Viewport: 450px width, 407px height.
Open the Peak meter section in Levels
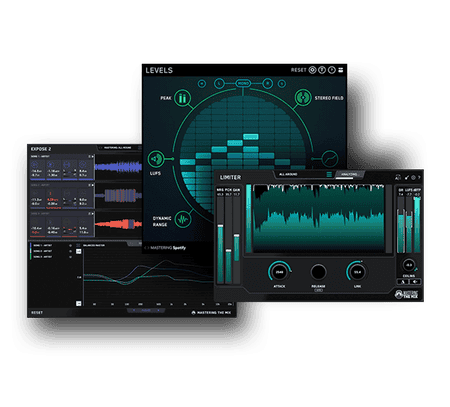[182, 98]
